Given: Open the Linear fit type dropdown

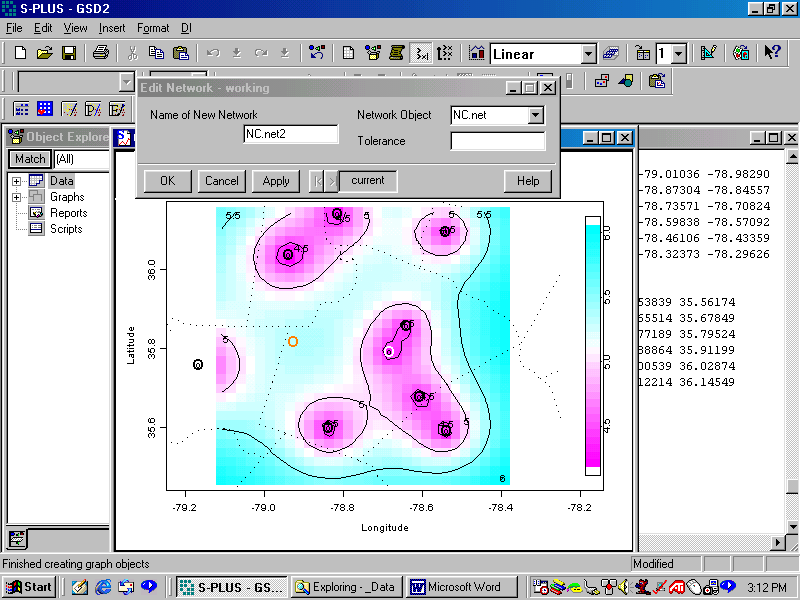Looking at the screenshot, I should pos(588,54).
